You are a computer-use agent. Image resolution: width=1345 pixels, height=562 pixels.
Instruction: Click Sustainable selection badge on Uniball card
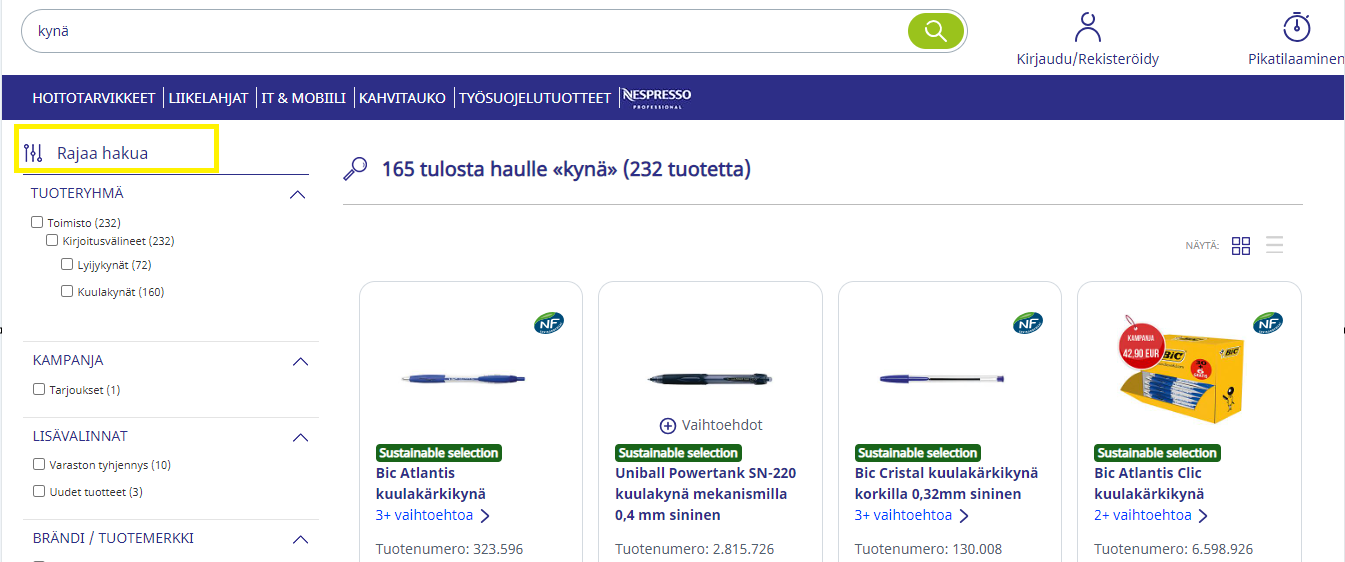tap(678, 453)
